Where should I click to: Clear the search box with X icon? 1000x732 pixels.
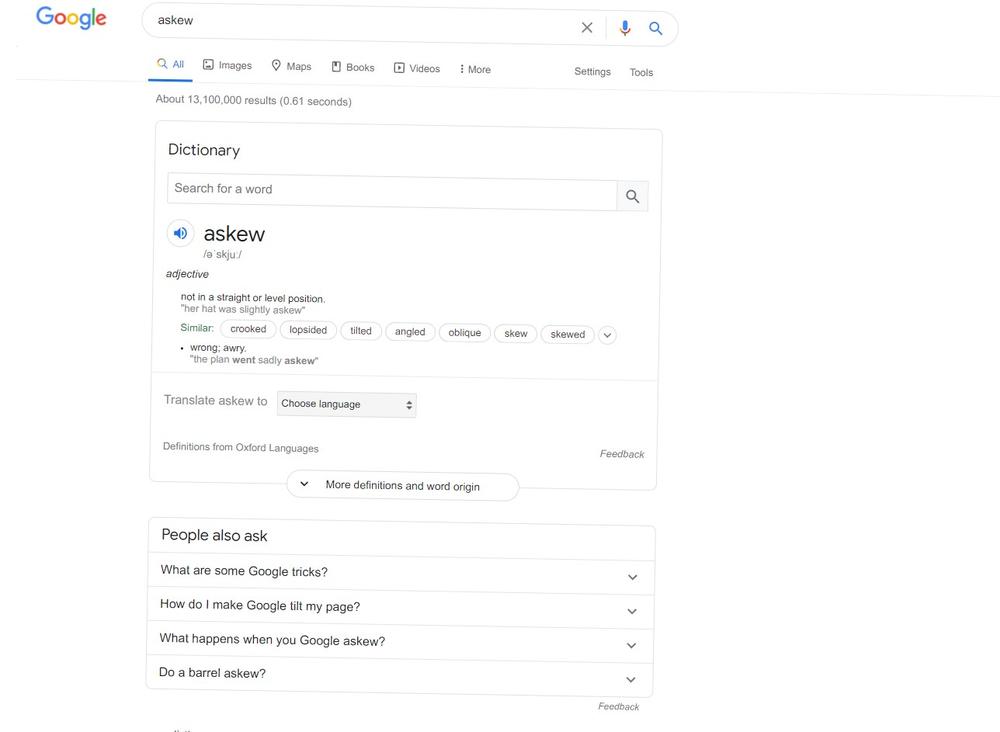[x=587, y=28]
